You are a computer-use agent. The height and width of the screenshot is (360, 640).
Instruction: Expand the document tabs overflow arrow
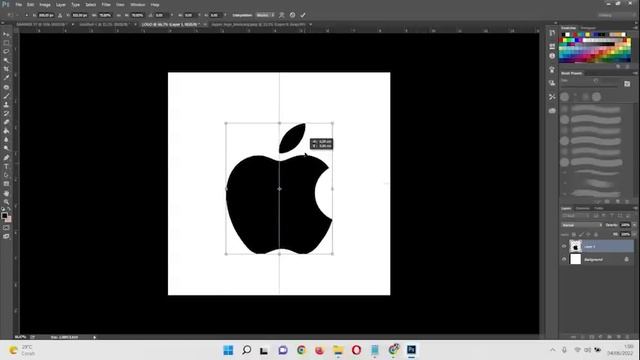click(311, 24)
